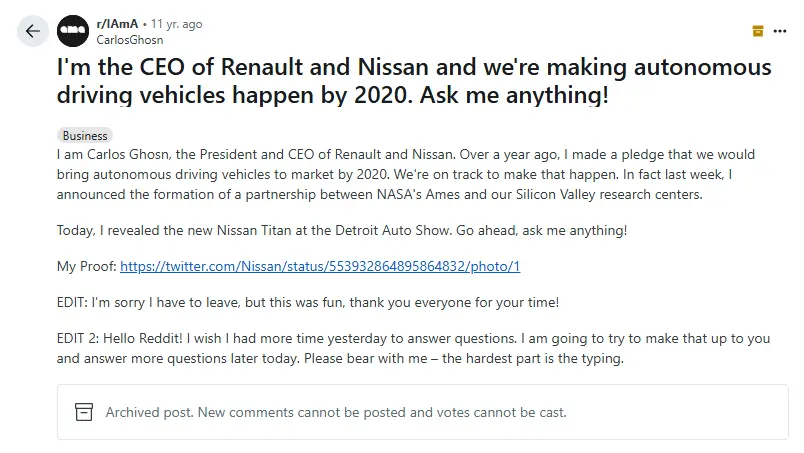Screen dimensions: 804x453
Task: Open the Twitter proof photo link
Action: pos(320,267)
